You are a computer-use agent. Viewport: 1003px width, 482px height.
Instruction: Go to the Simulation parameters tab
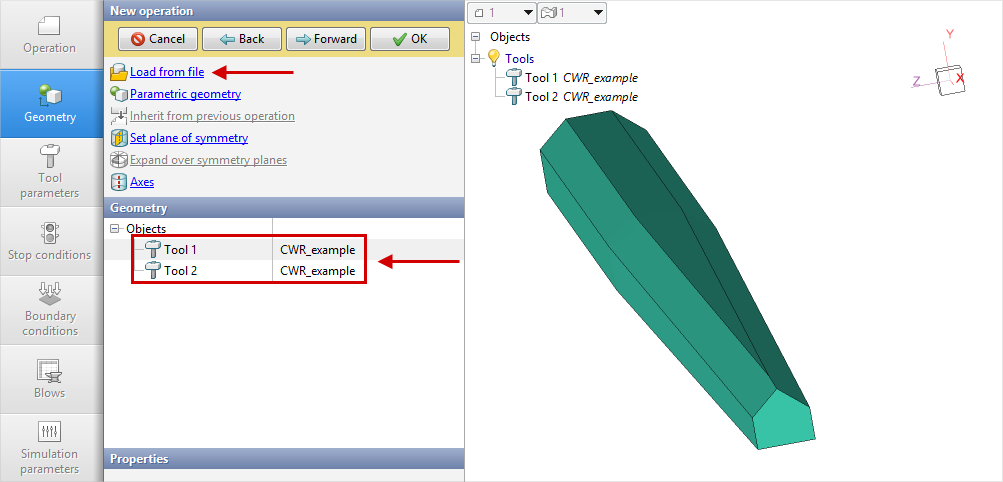coord(50,446)
